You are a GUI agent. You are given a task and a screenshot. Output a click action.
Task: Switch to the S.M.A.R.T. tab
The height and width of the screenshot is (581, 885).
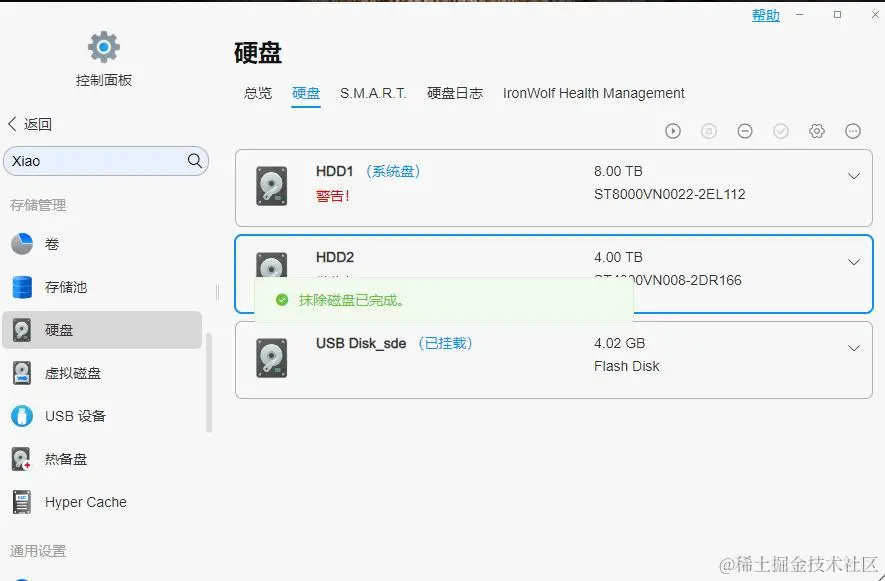coord(372,92)
